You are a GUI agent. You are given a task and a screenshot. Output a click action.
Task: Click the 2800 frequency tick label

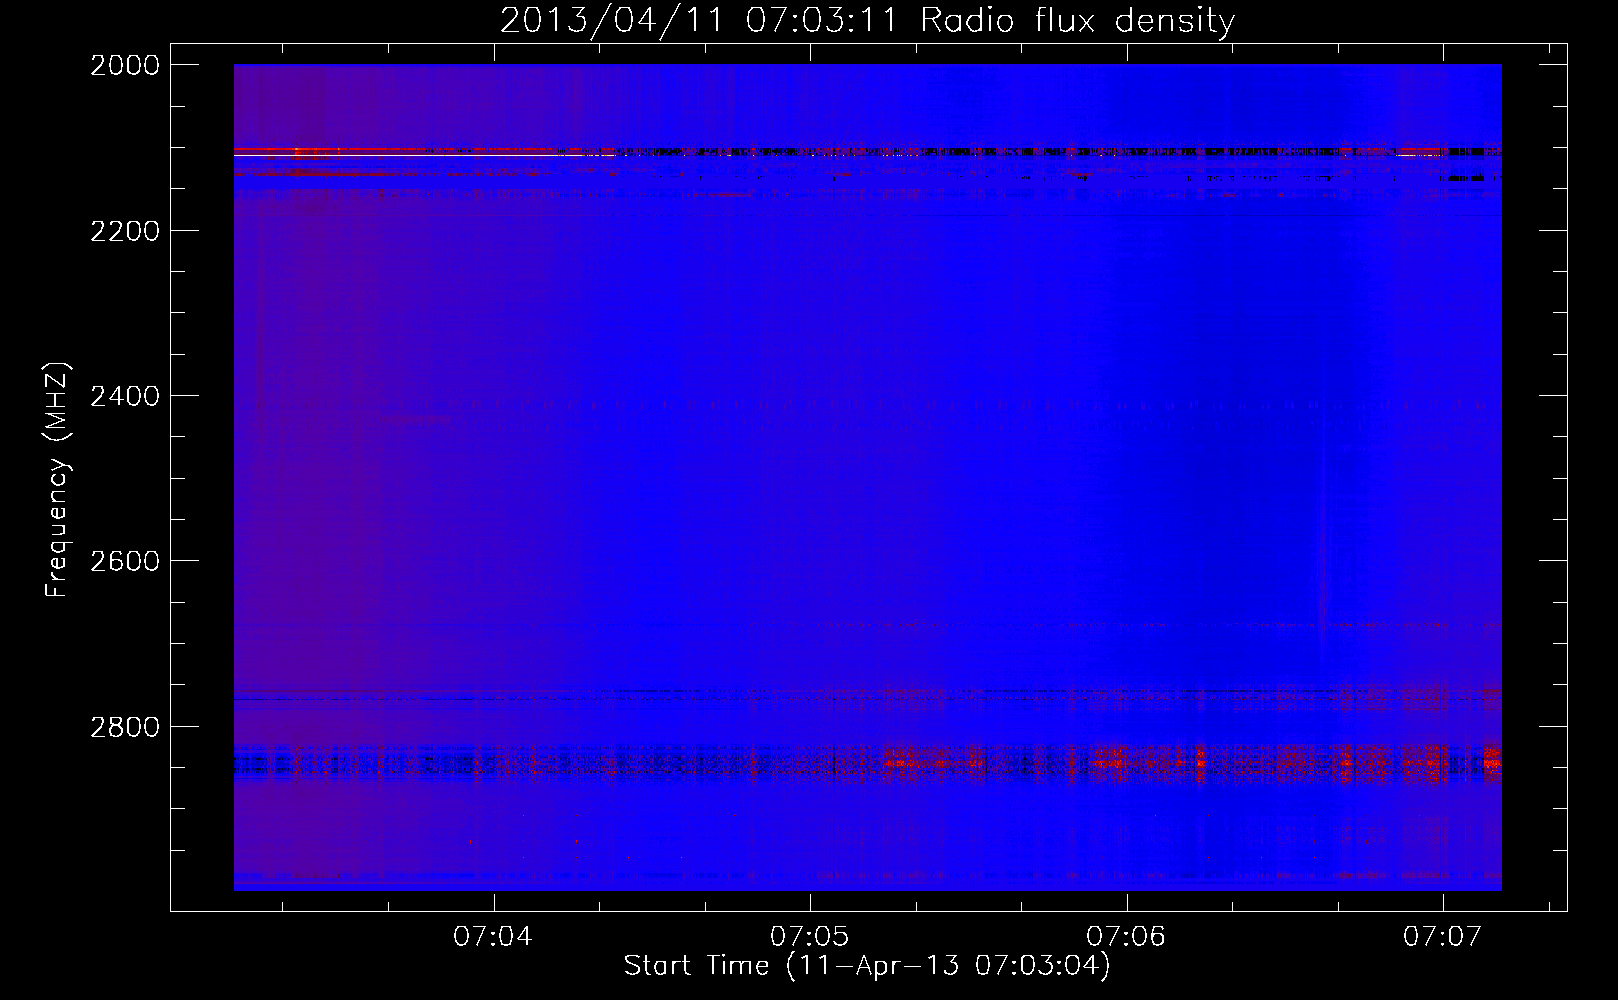(x=125, y=726)
